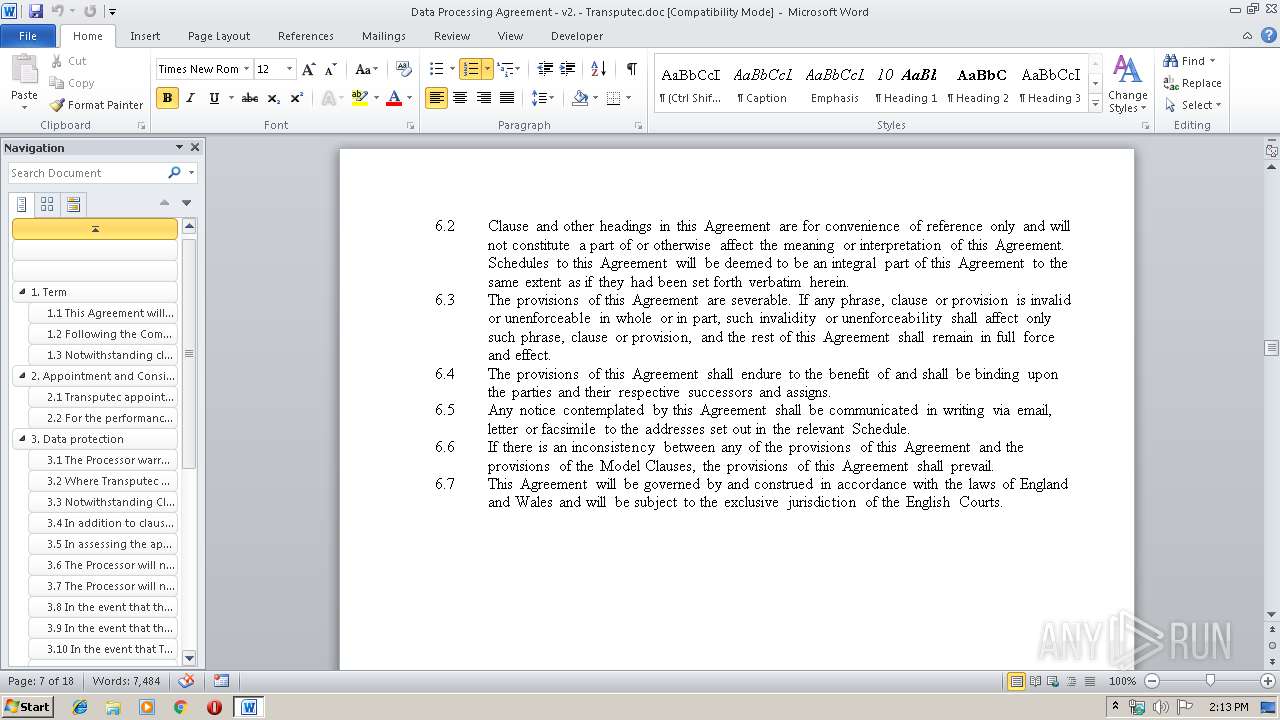Zoom in with plus button
The width and height of the screenshot is (1280, 720).
coord(1268,681)
